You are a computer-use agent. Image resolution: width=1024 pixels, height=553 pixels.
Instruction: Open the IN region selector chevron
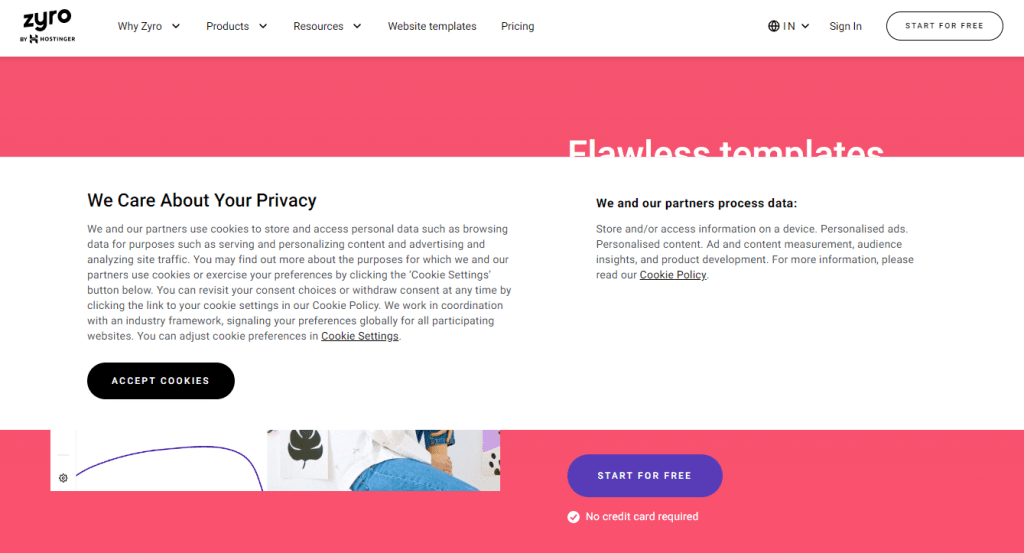(x=805, y=26)
